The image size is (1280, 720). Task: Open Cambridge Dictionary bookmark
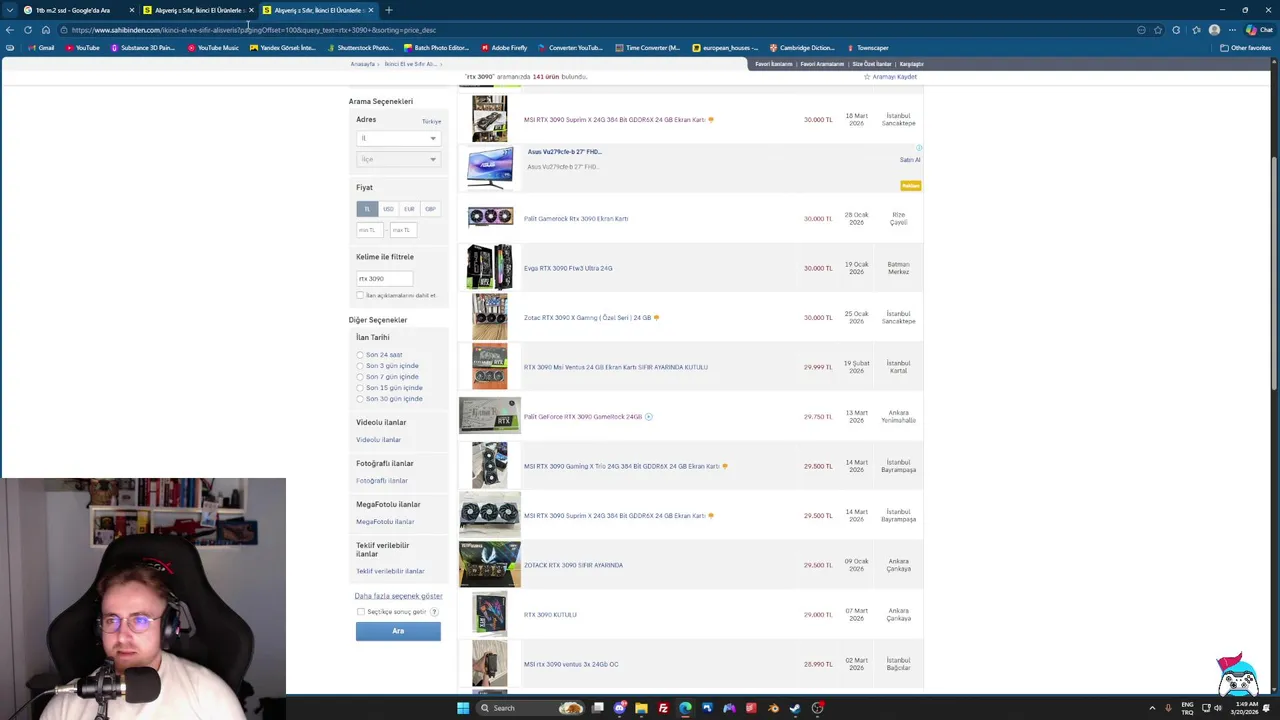click(x=802, y=48)
